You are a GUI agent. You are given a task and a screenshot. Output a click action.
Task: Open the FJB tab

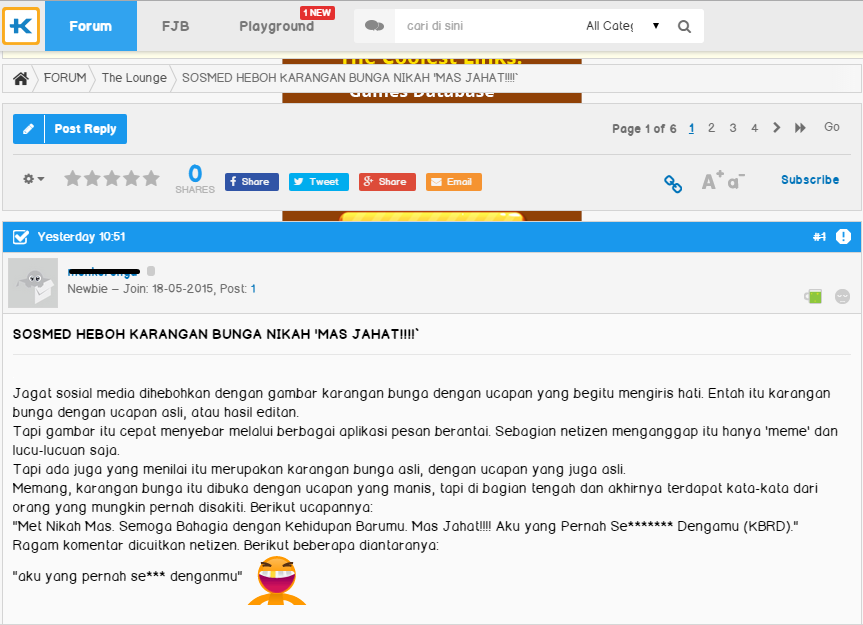point(176,26)
